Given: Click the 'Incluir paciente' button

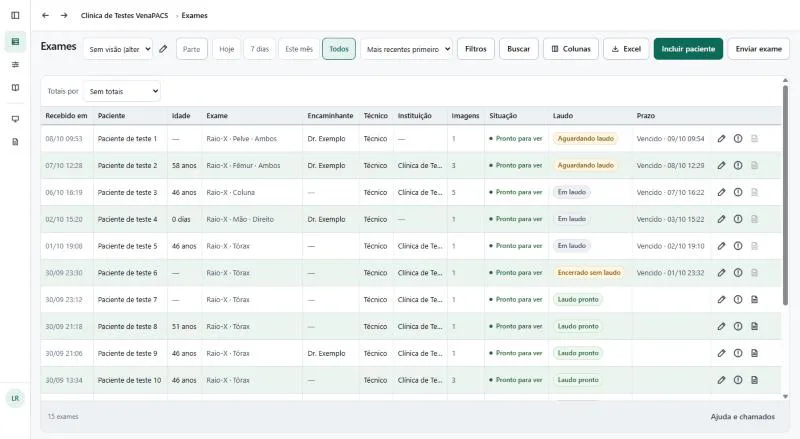Looking at the screenshot, I should coord(688,49).
